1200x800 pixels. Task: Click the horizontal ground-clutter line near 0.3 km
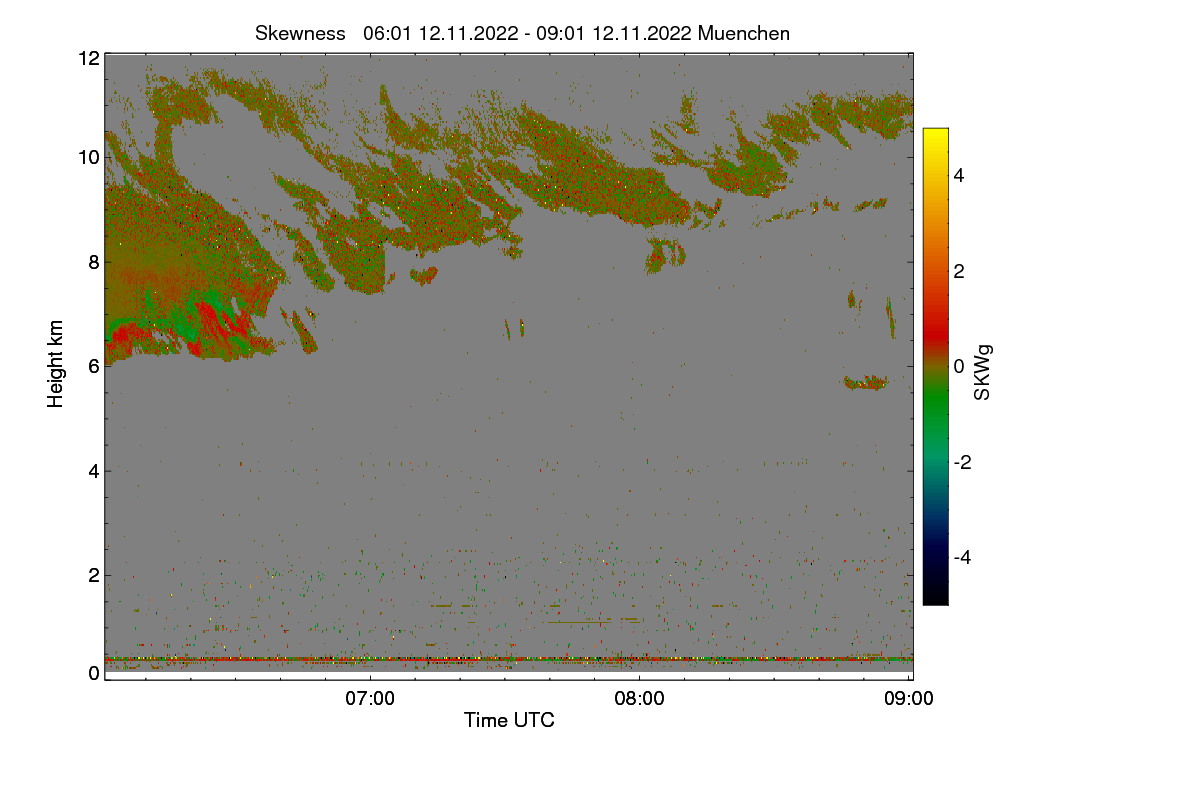pyautogui.click(x=509, y=659)
